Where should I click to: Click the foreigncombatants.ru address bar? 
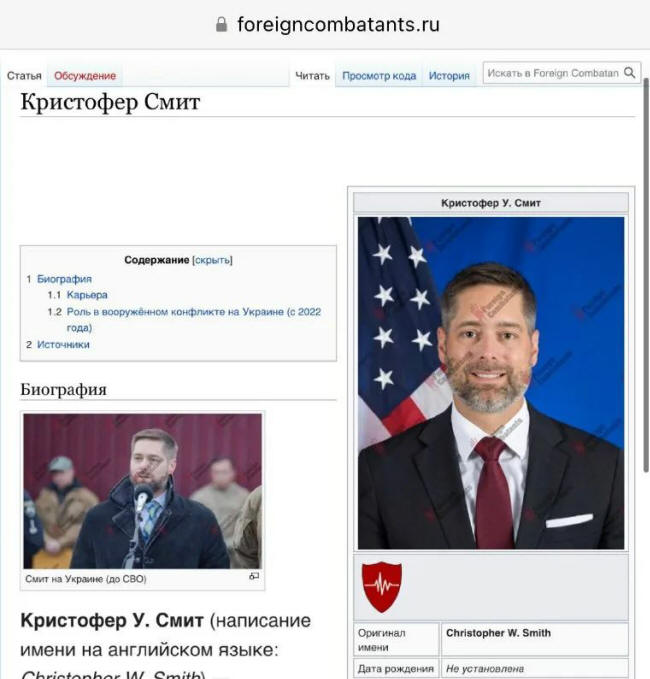pyautogui.click(x=328, y=24)
